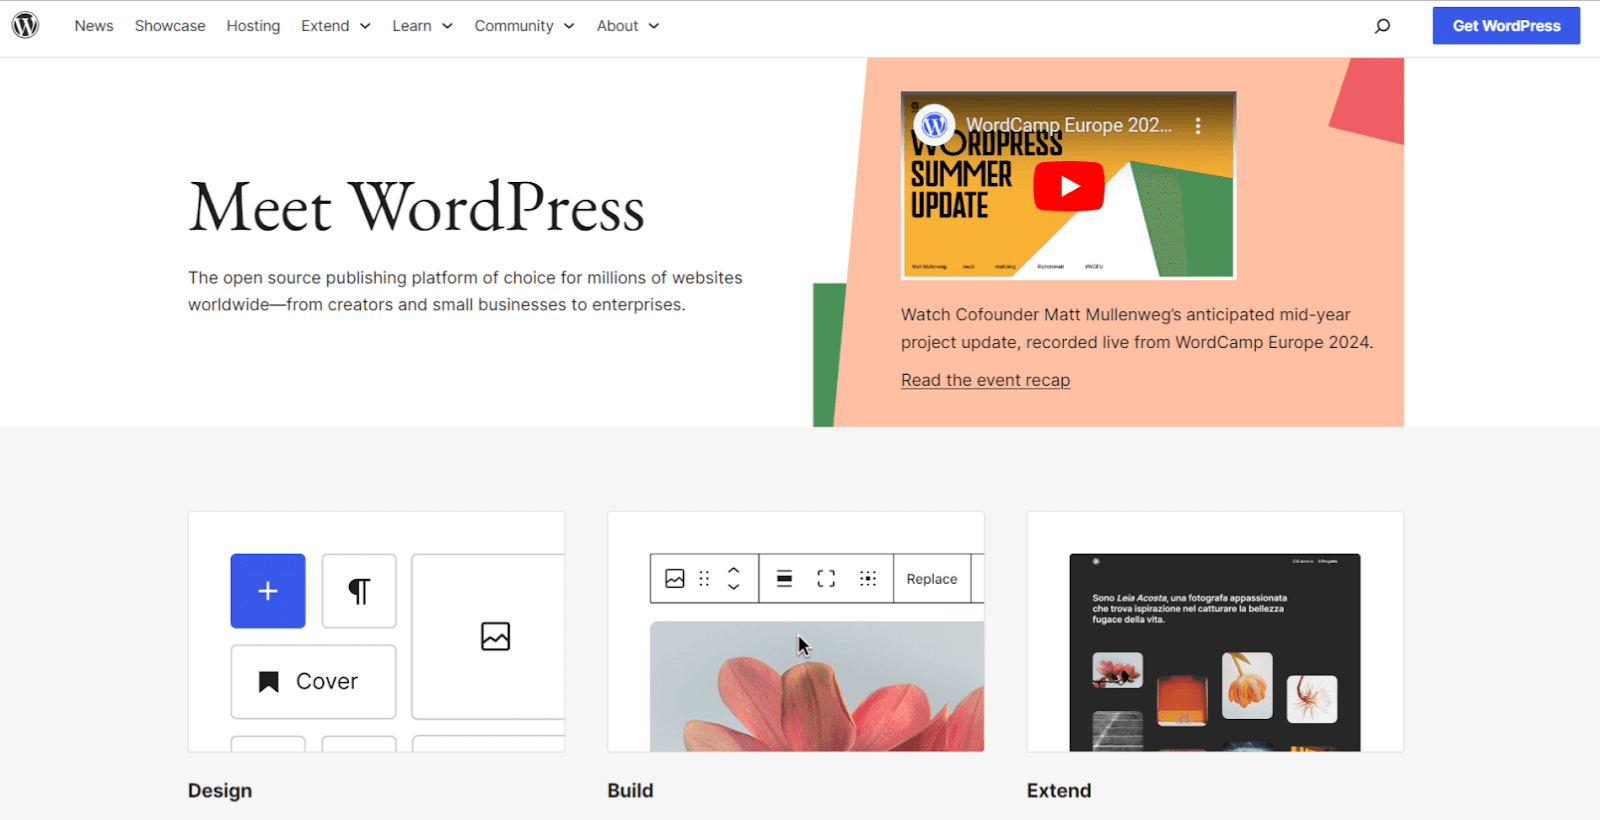
Task: Expand the About dropdown menu
Action: (x=628, y=26)
